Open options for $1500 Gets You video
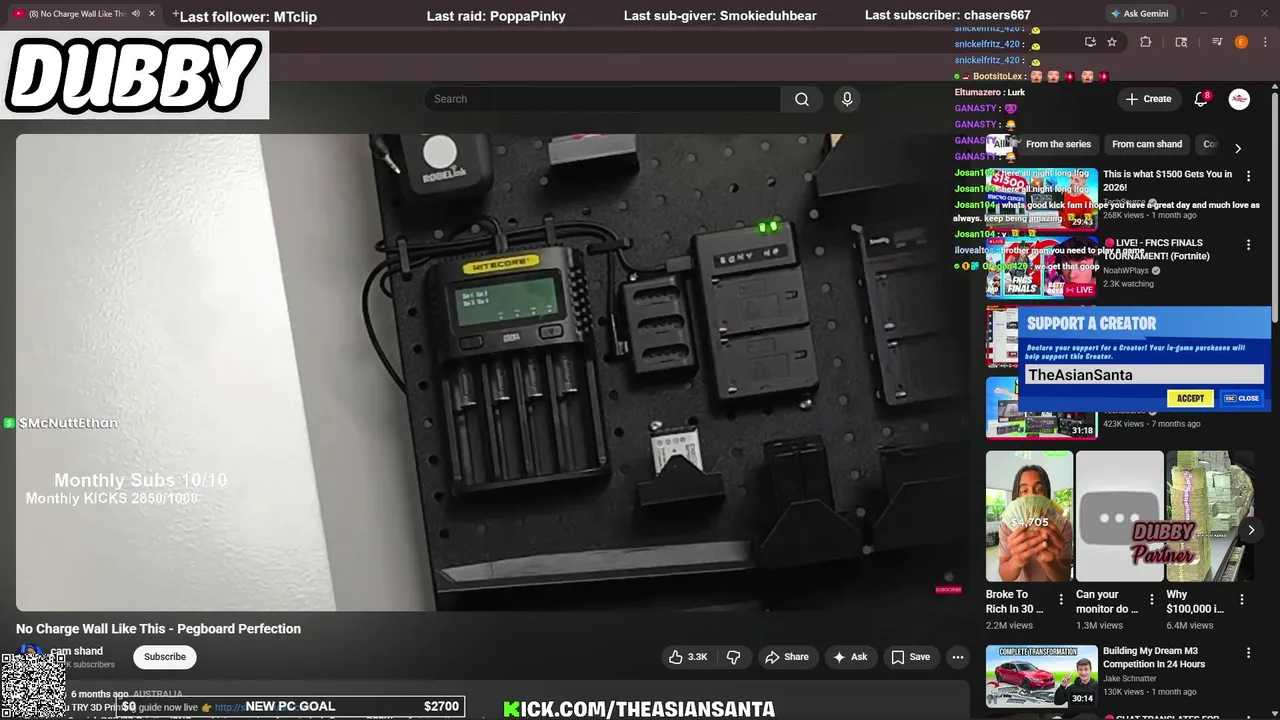 (x=1248, y=176)
